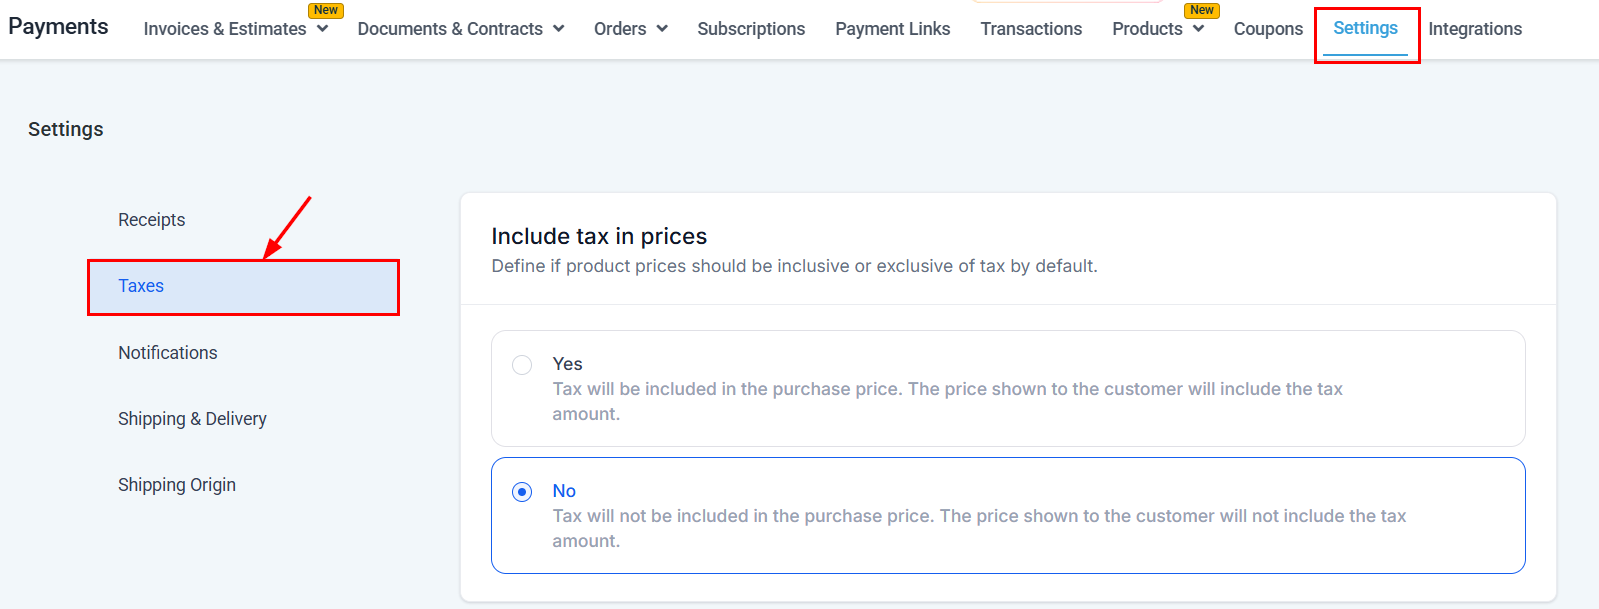Click the Payments title heading
1599x609 pixels.
click(x=58, y=27)
